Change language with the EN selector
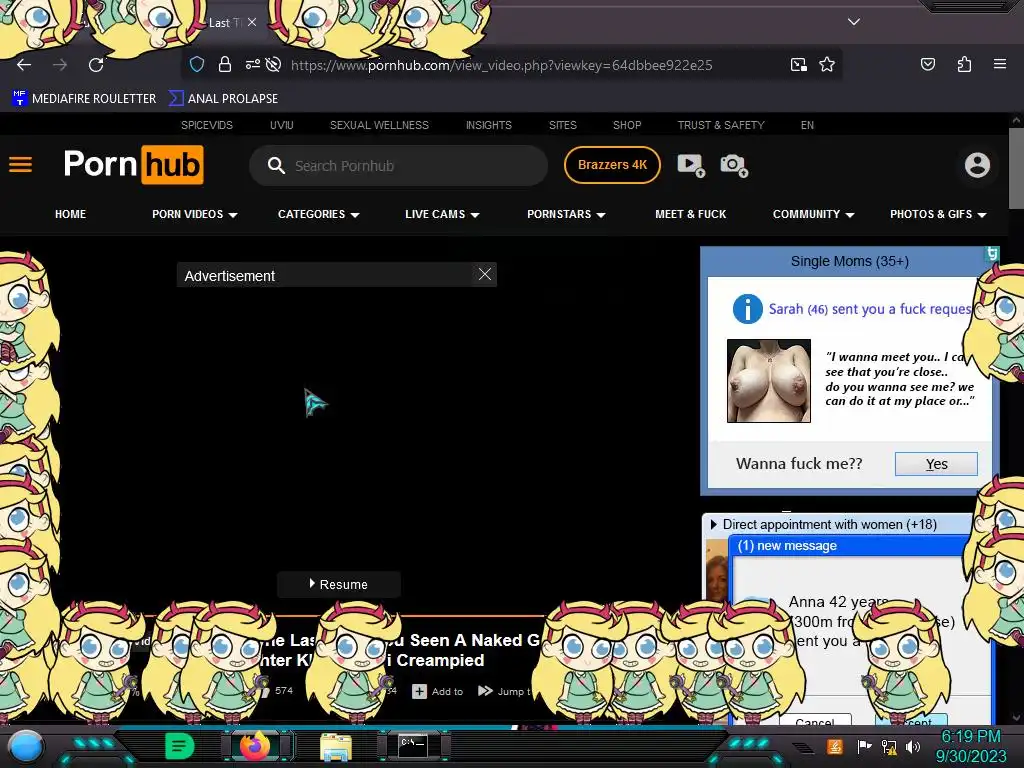Viewport: 1024px width, 768px height. (807, 125)
